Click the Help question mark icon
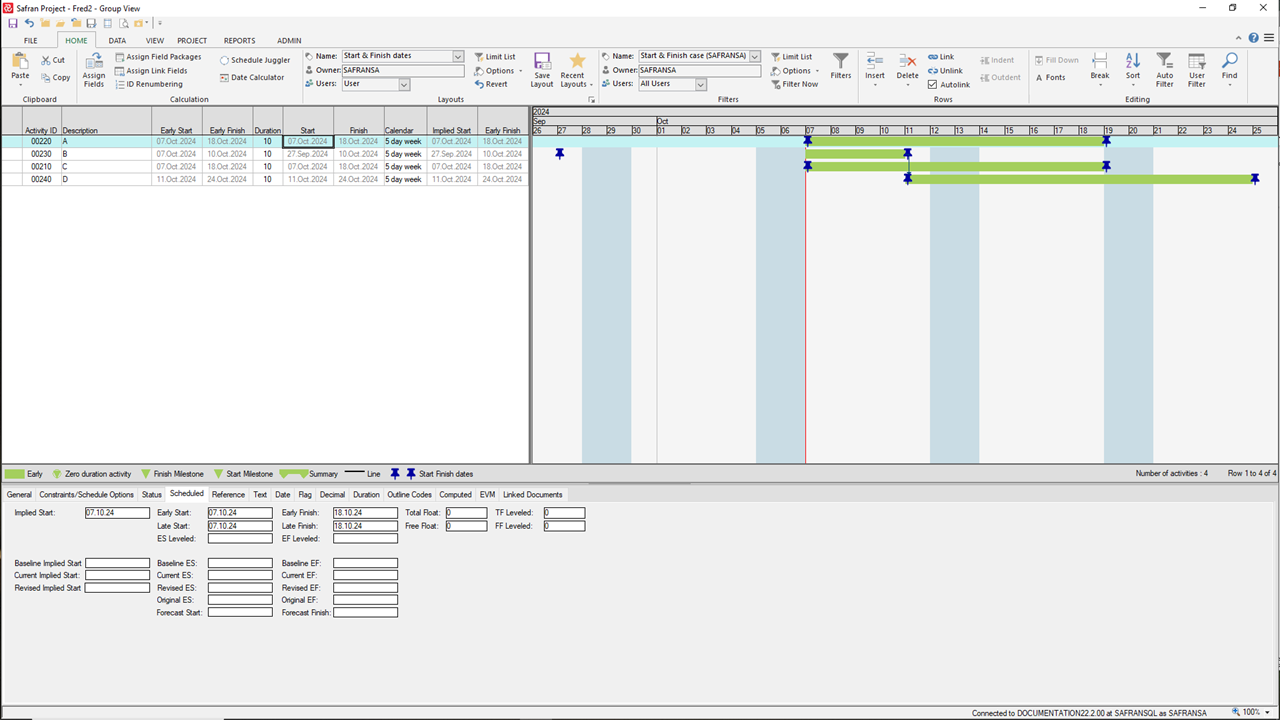Image resolution: width=1280 pixels, height=720 pixels. [1254, 38]
